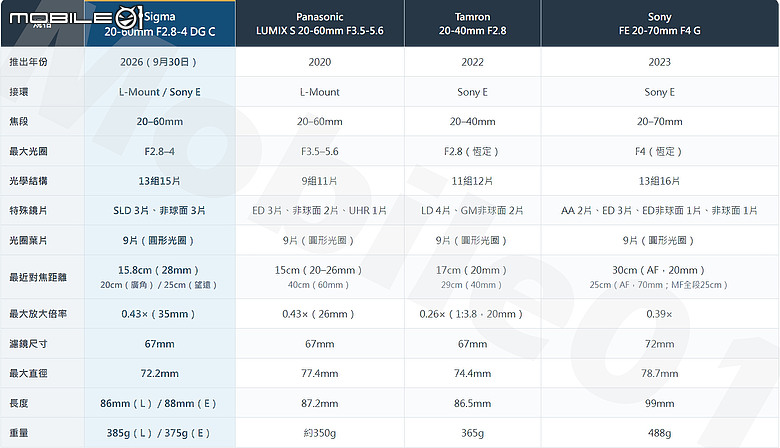Click the 'F2.8 (恆定)' aperture cell
Screen dimensions: 780x448
[x=471, y=151]
